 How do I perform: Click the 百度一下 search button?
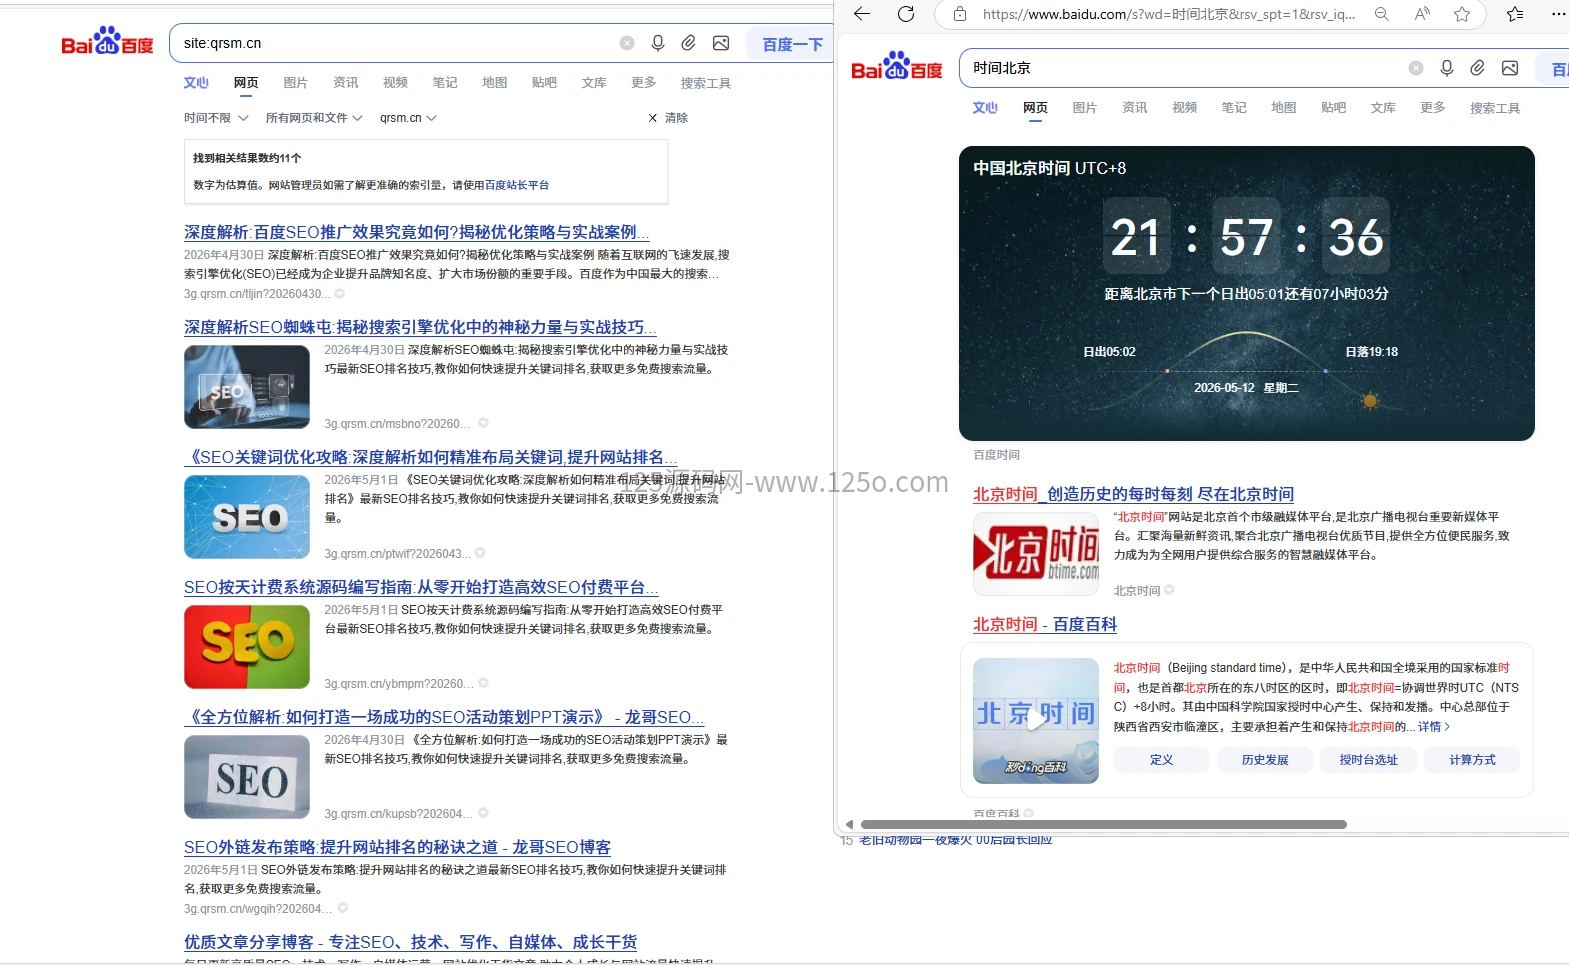[x=793, y=44]
